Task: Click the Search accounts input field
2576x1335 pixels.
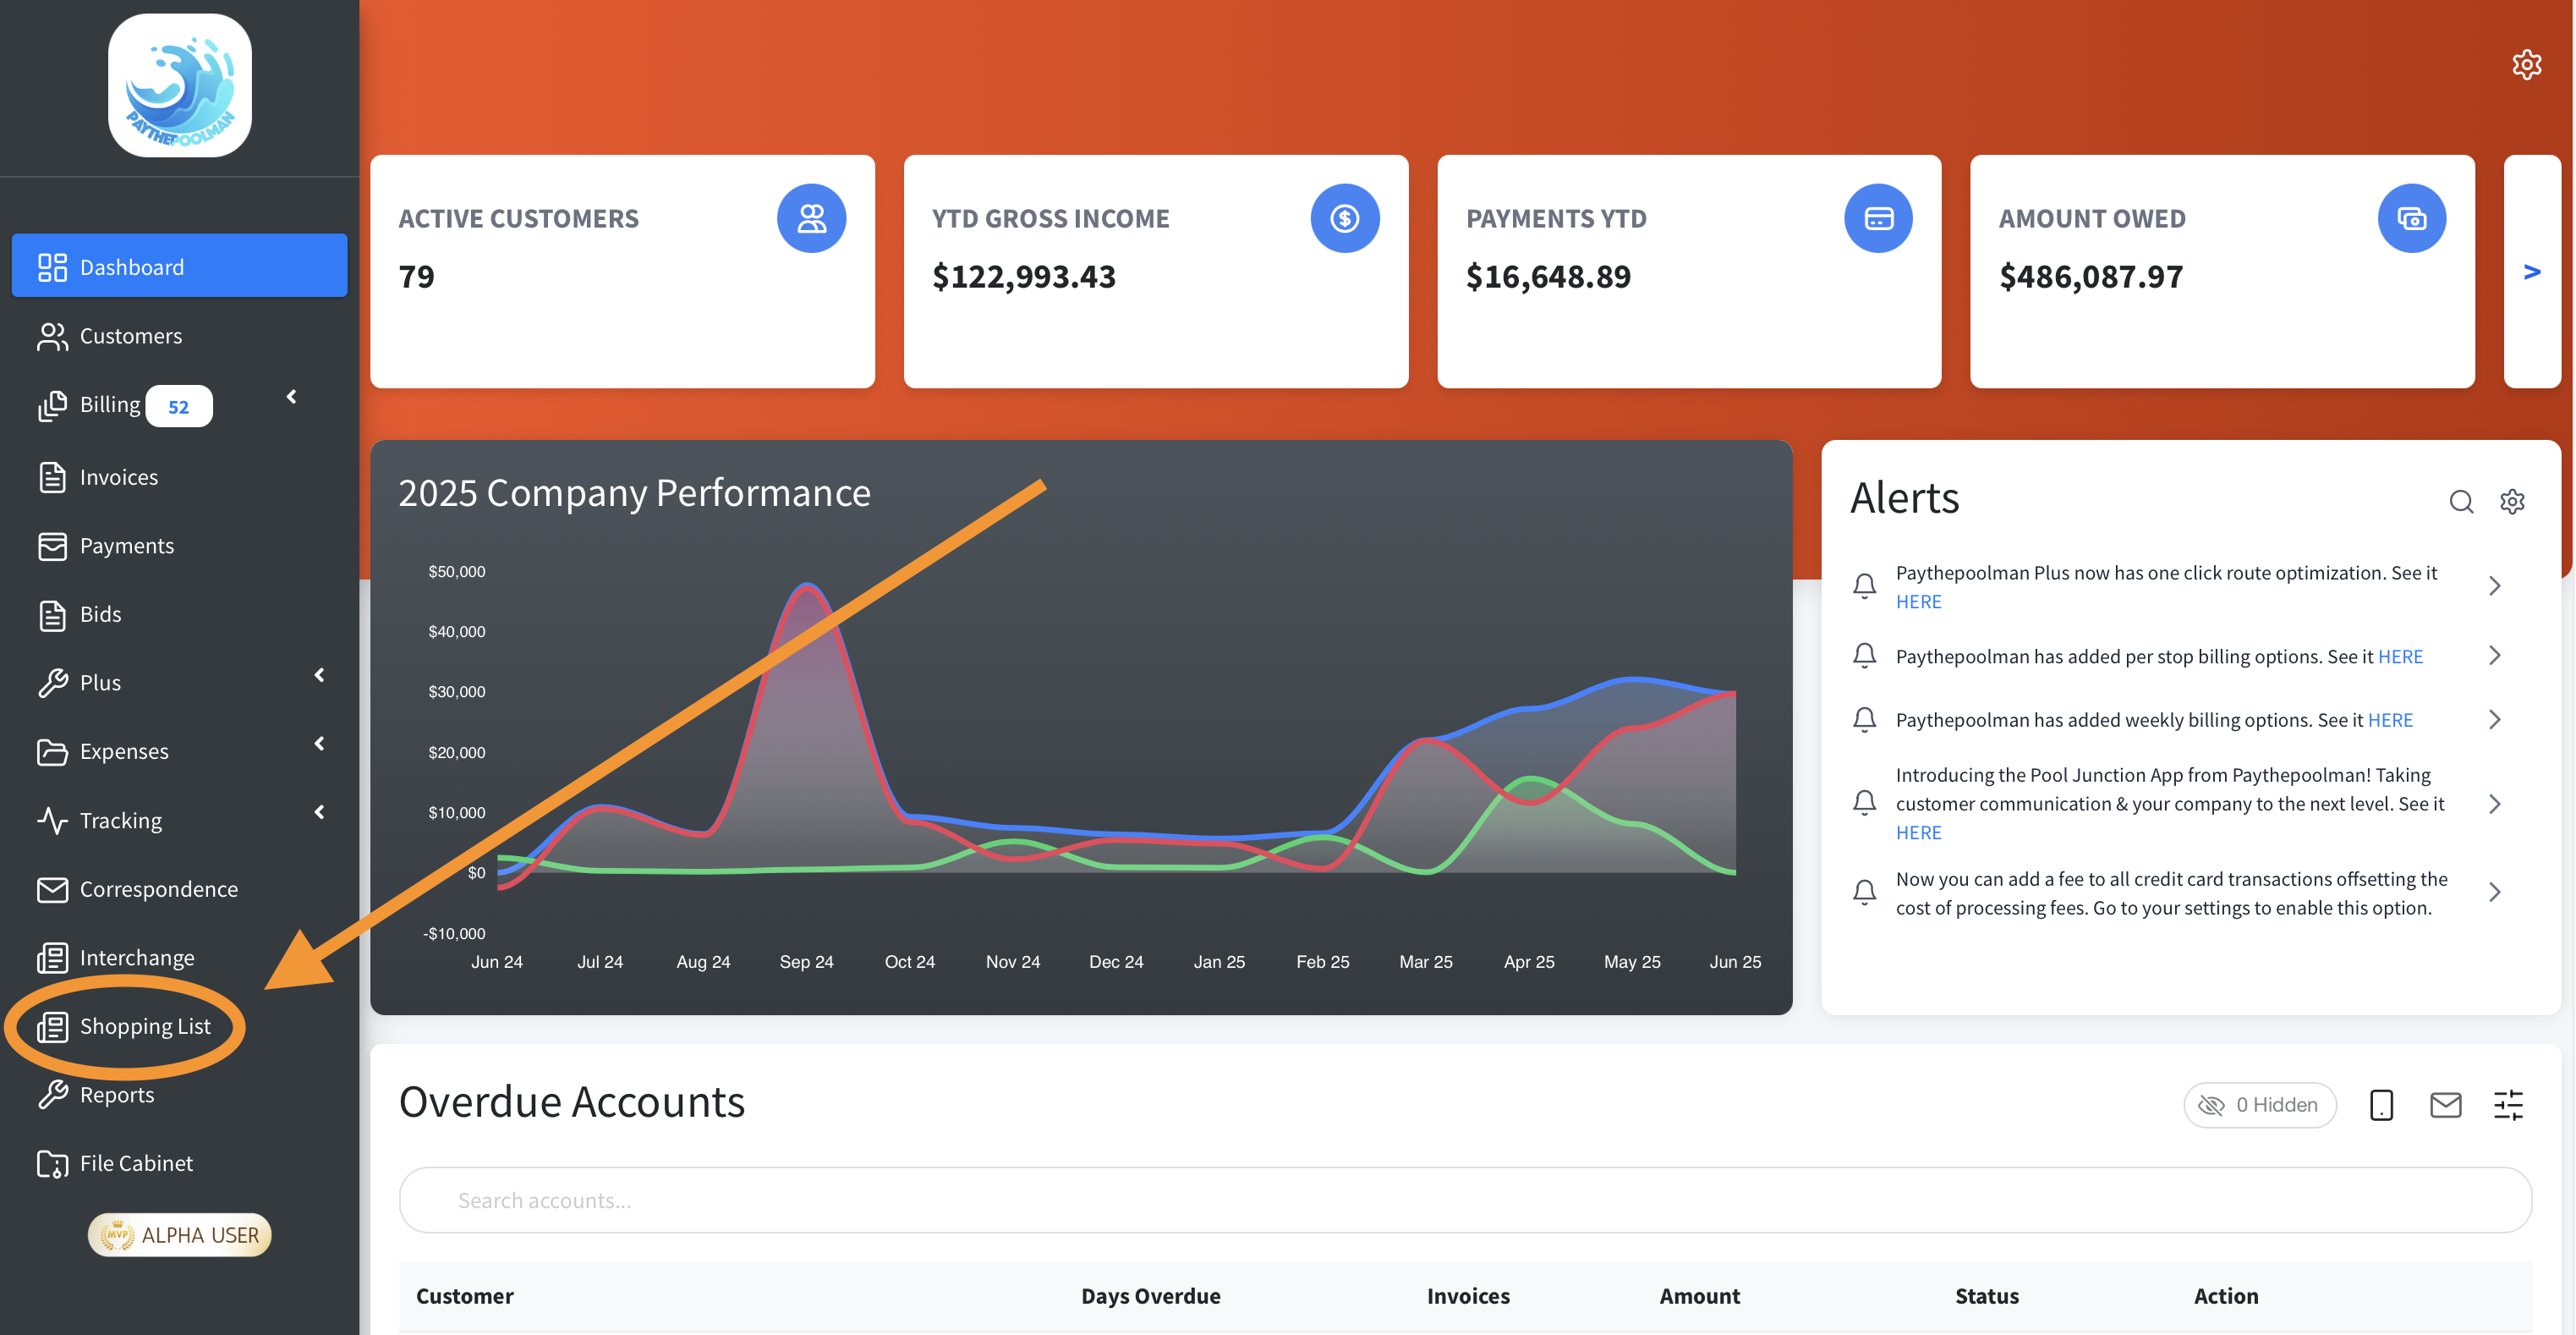Action: tap(1464, 1200)
